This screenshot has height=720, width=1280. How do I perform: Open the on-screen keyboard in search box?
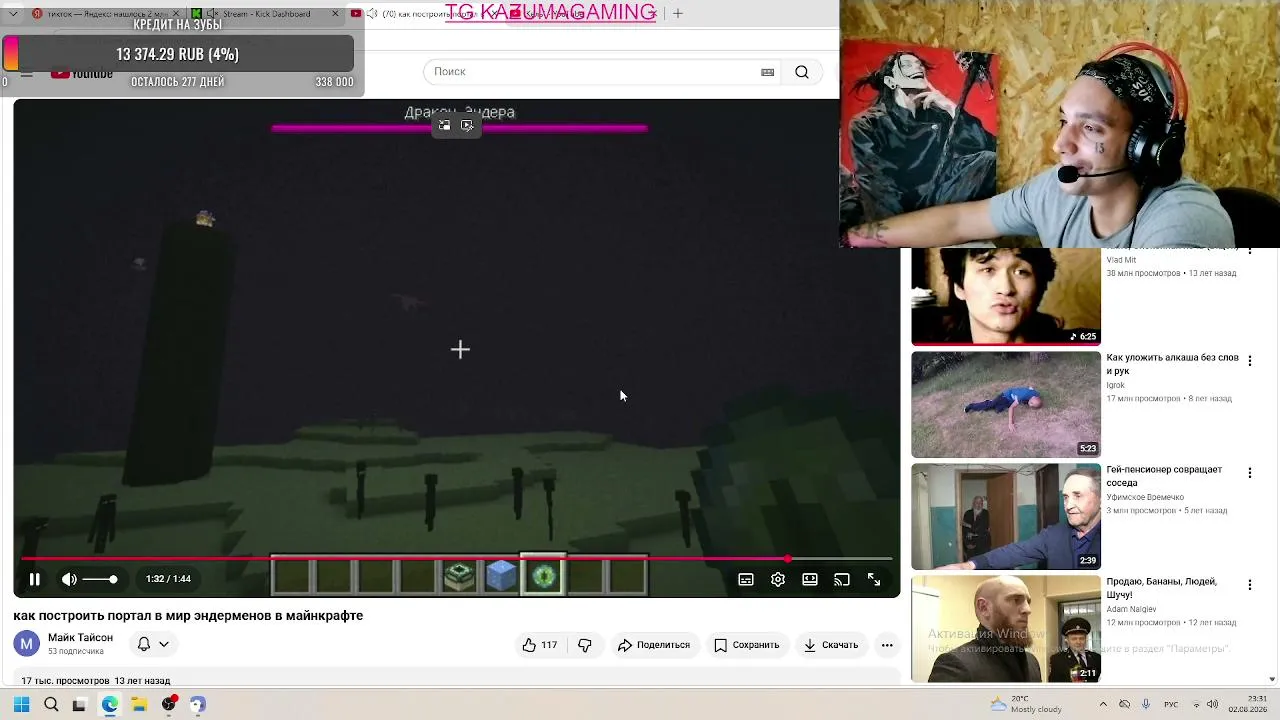pyautogui.click(x=768, y=72)
